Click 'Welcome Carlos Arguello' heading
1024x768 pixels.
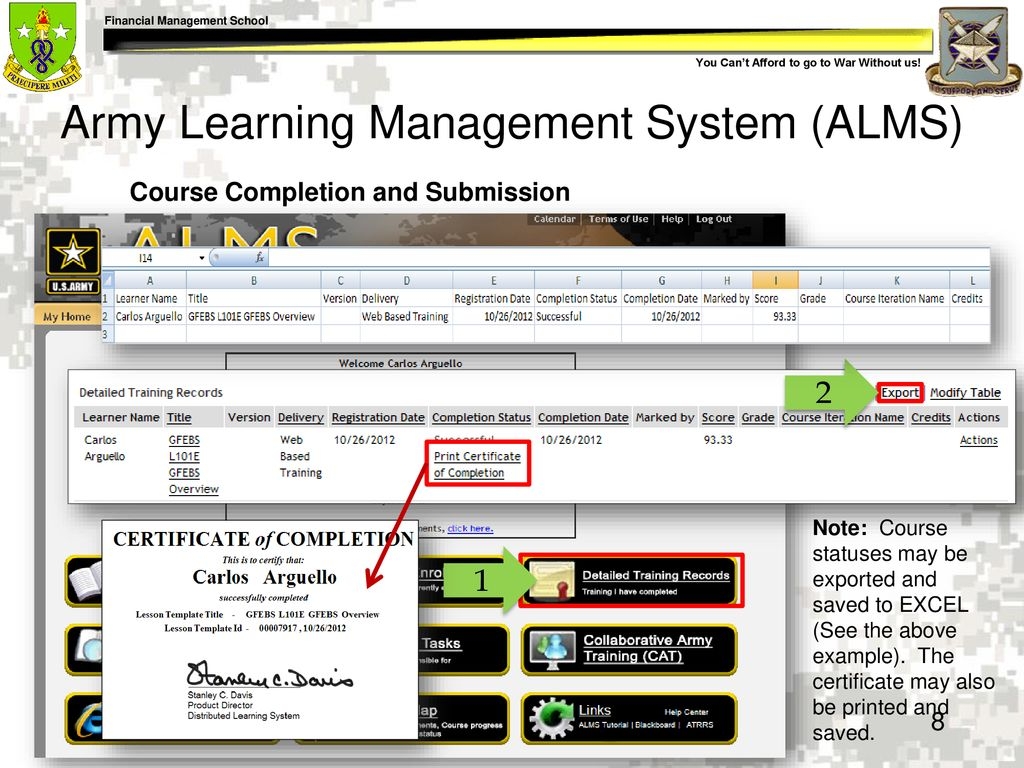pos(400,363)
